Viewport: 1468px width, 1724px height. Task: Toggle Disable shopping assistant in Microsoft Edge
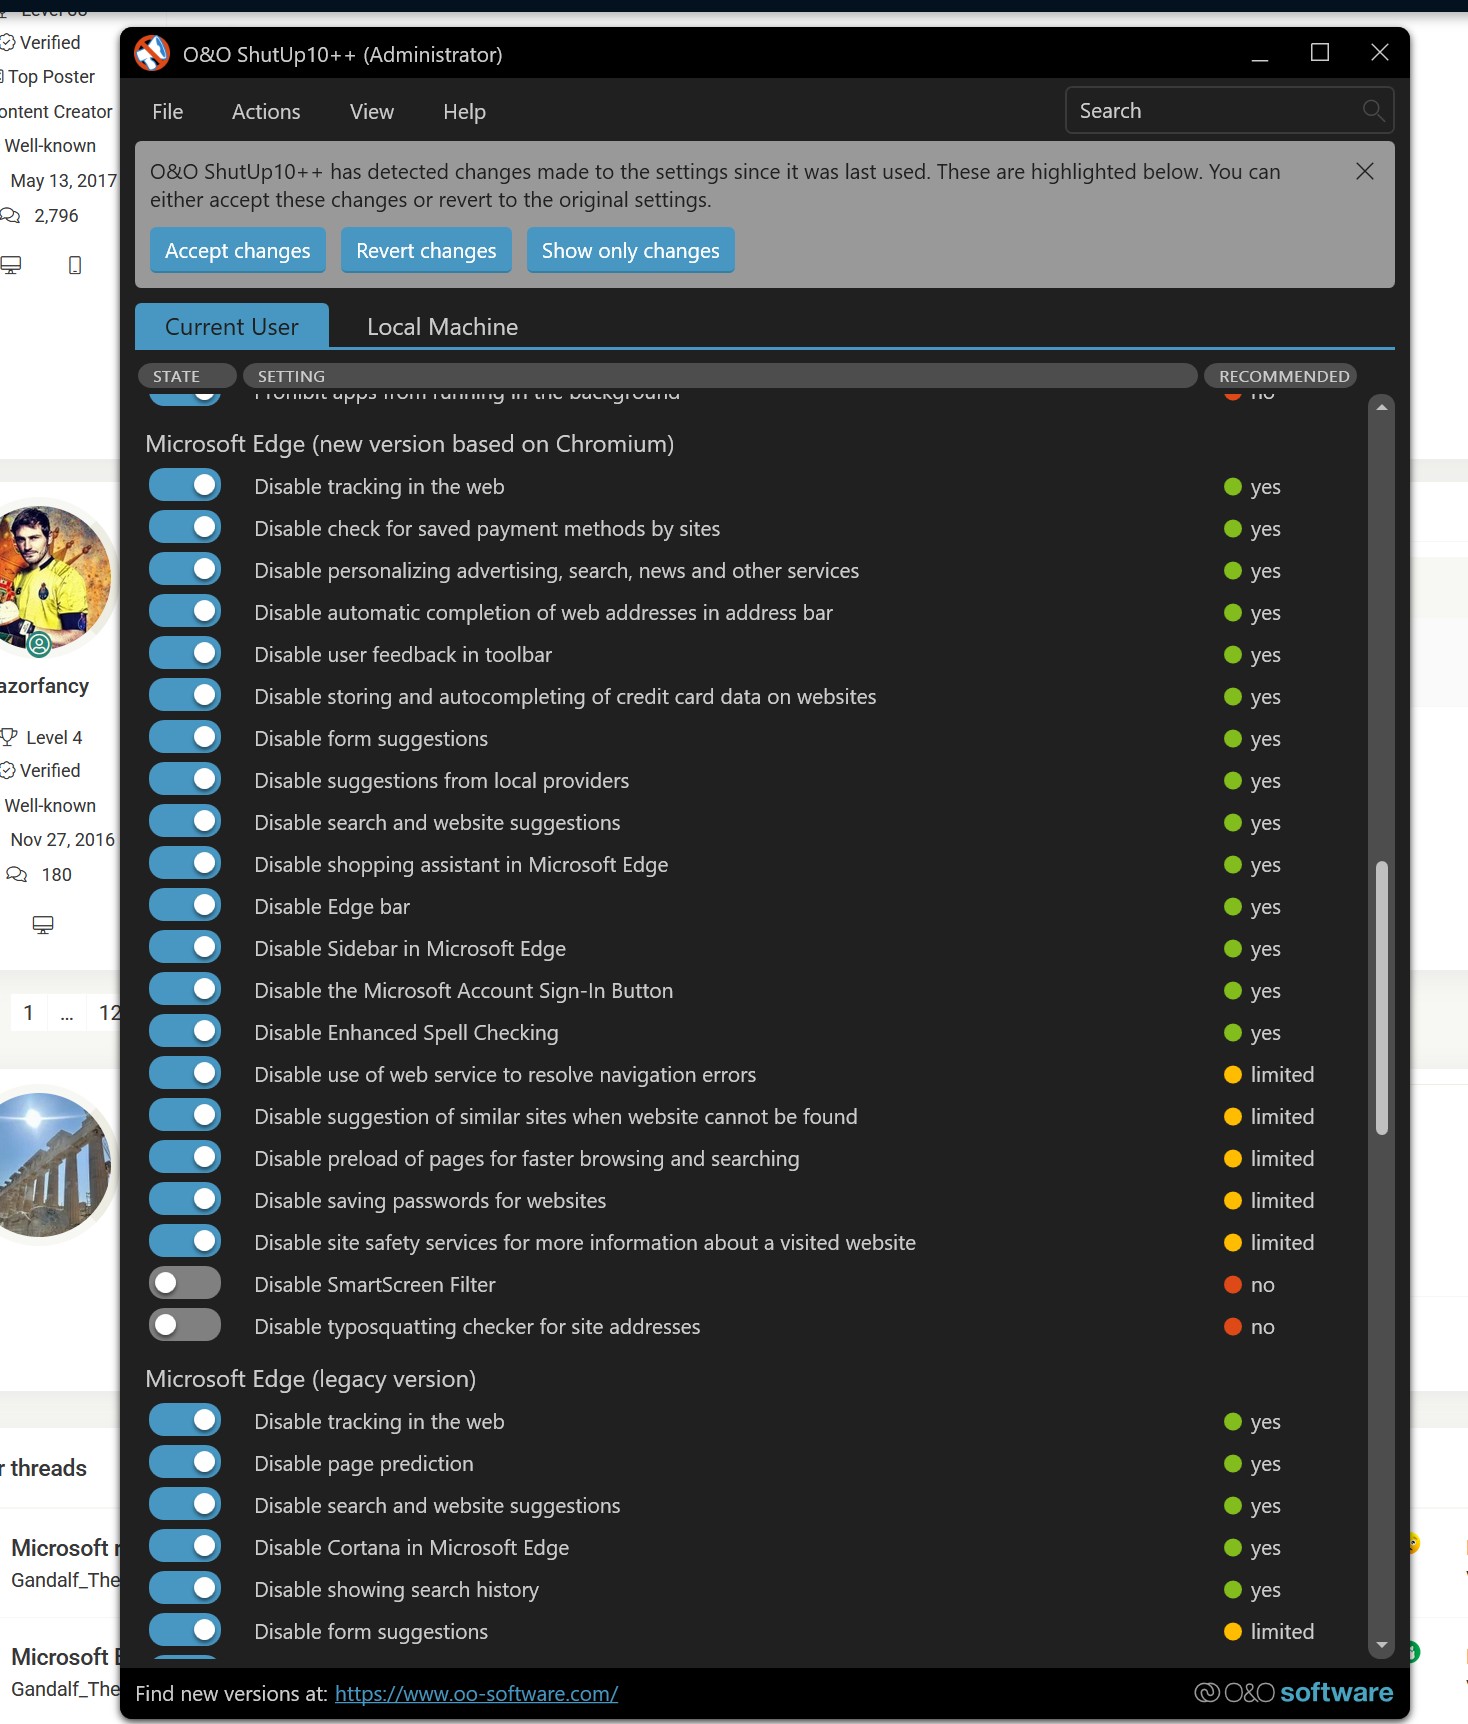coord(185,864)
